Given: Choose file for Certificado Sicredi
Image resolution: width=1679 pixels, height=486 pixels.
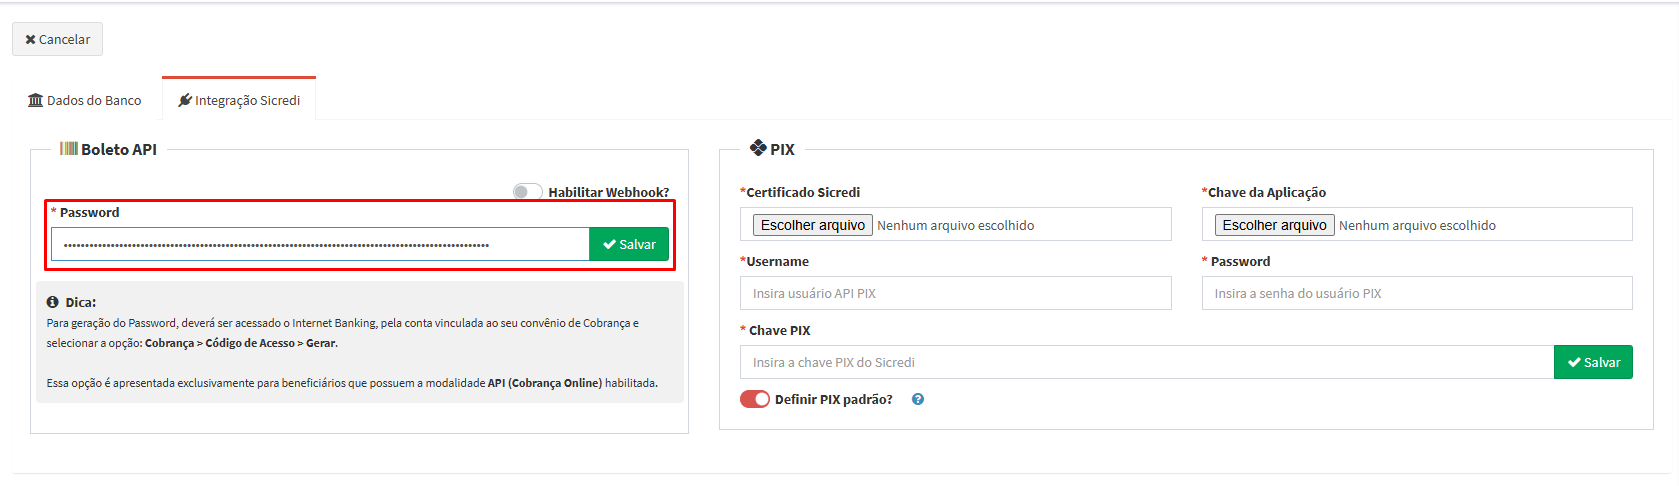Looking at the screenshot, I should [813, 225].
